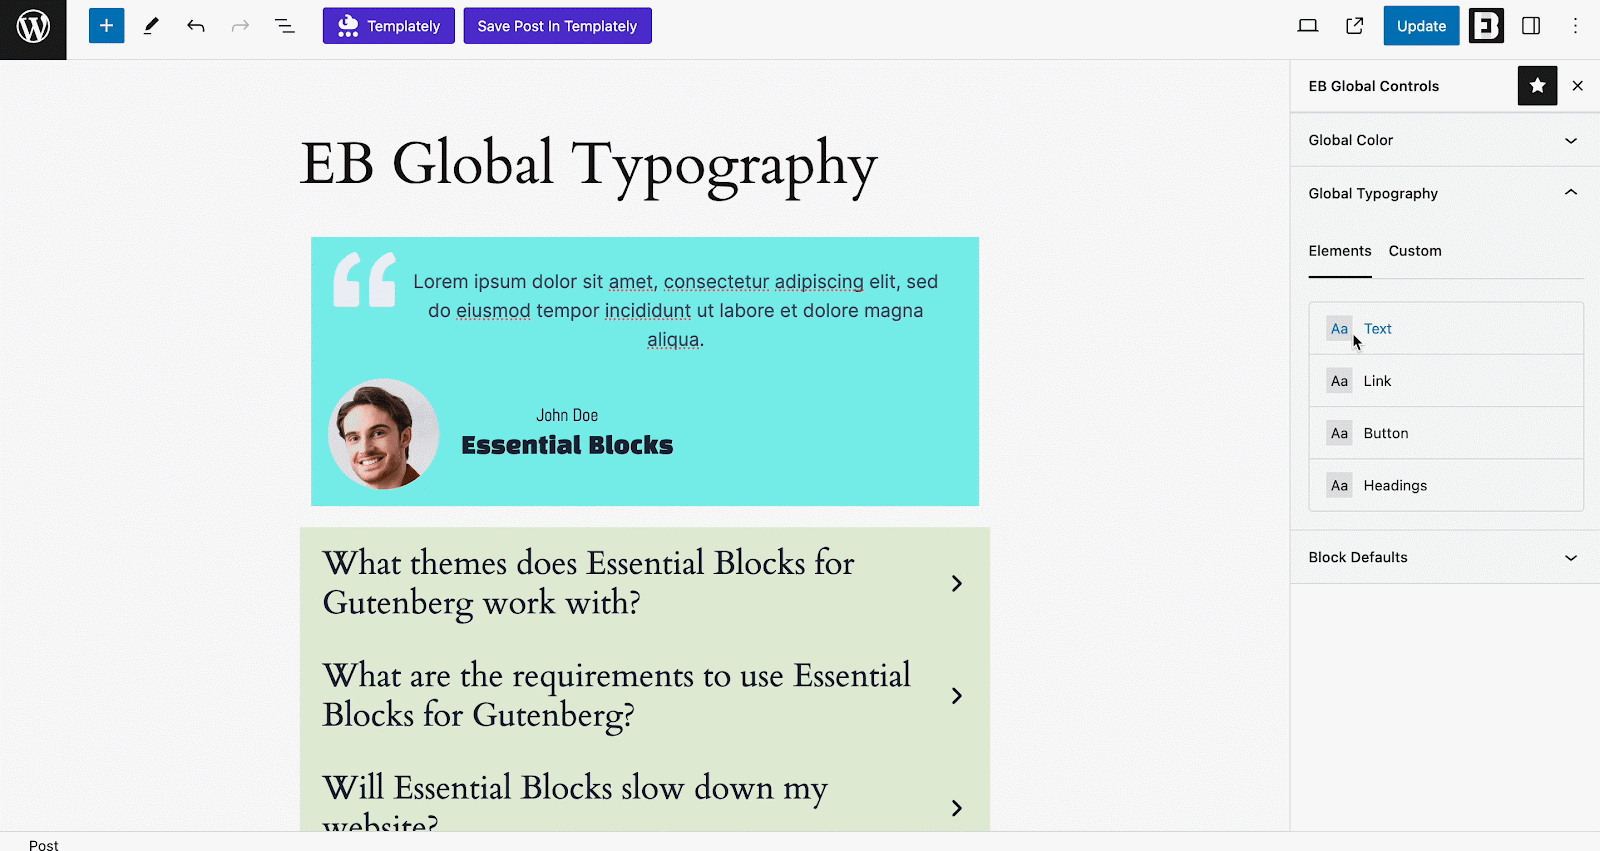Open the block inserter plus button

106,26
